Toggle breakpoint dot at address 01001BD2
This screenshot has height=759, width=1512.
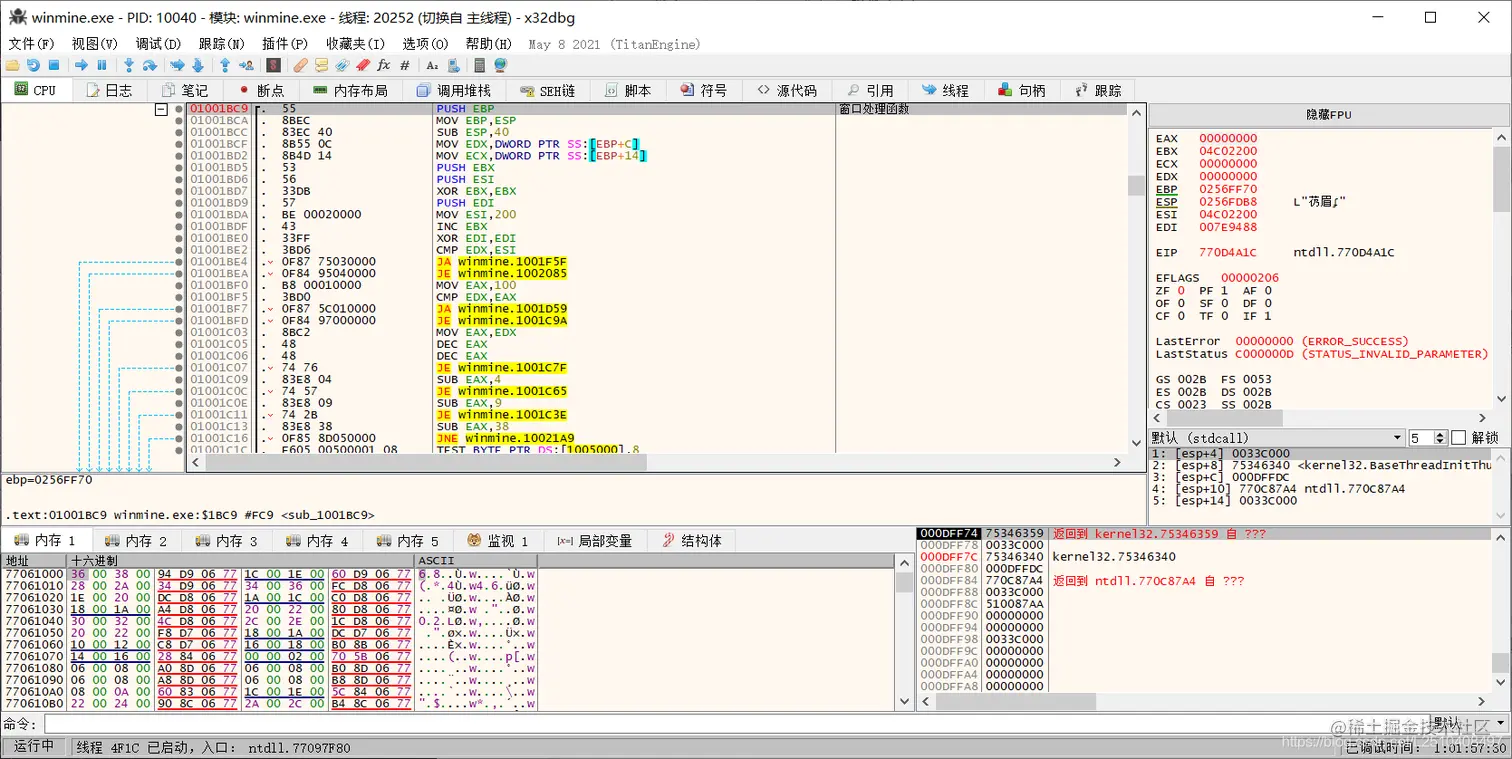(x=178, y=156)
